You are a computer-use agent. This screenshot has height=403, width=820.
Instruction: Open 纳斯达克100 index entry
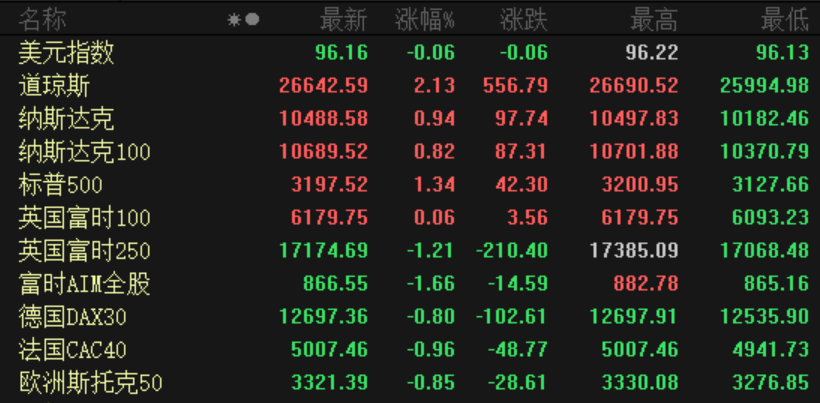click(85, 152)
